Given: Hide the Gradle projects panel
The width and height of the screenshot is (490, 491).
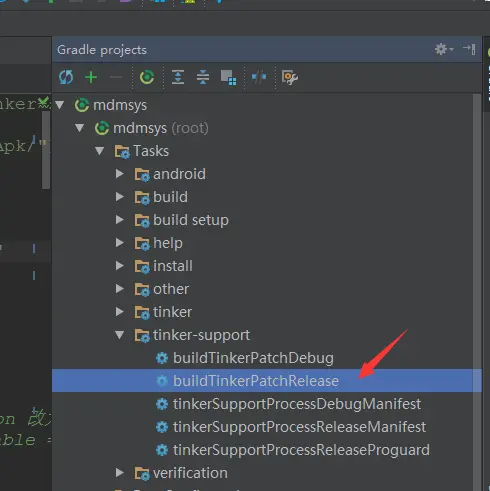Looking at the screenshot, I should coord(469,49).
